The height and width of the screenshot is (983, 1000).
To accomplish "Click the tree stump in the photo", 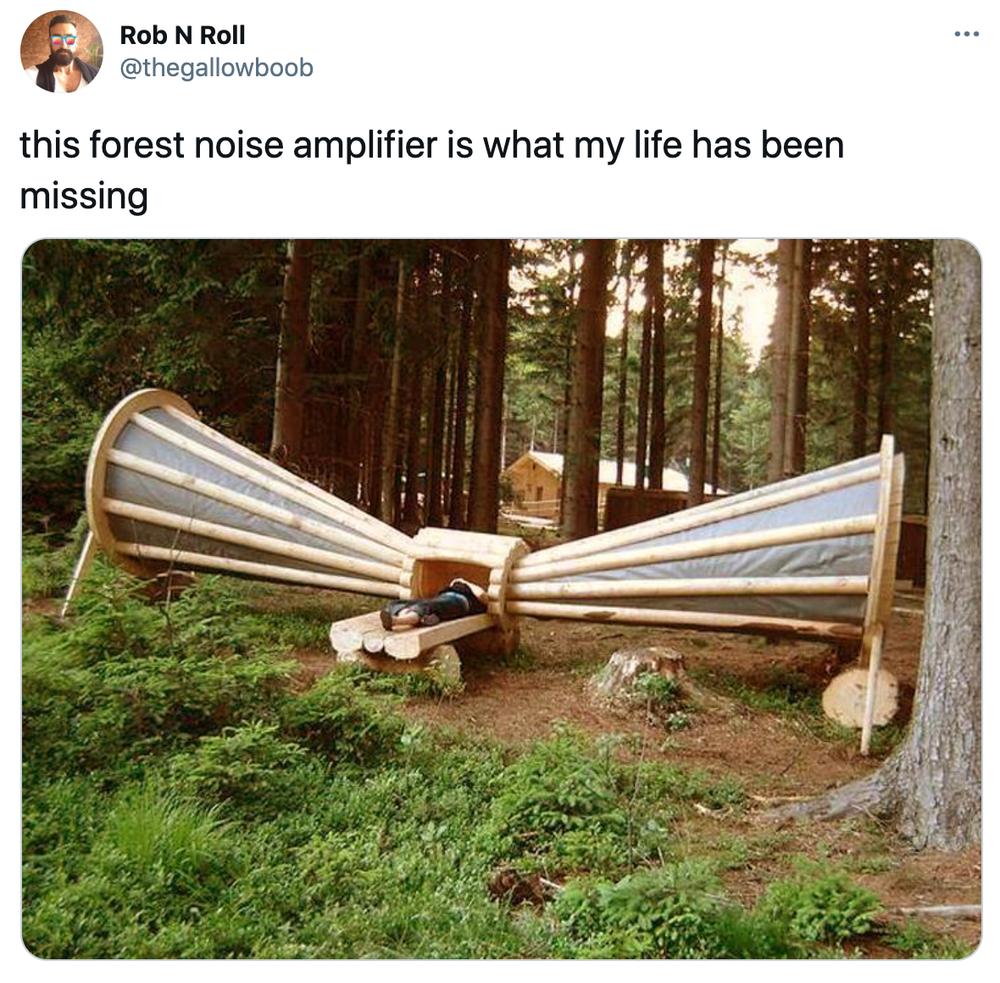I will tap(640, 674).
